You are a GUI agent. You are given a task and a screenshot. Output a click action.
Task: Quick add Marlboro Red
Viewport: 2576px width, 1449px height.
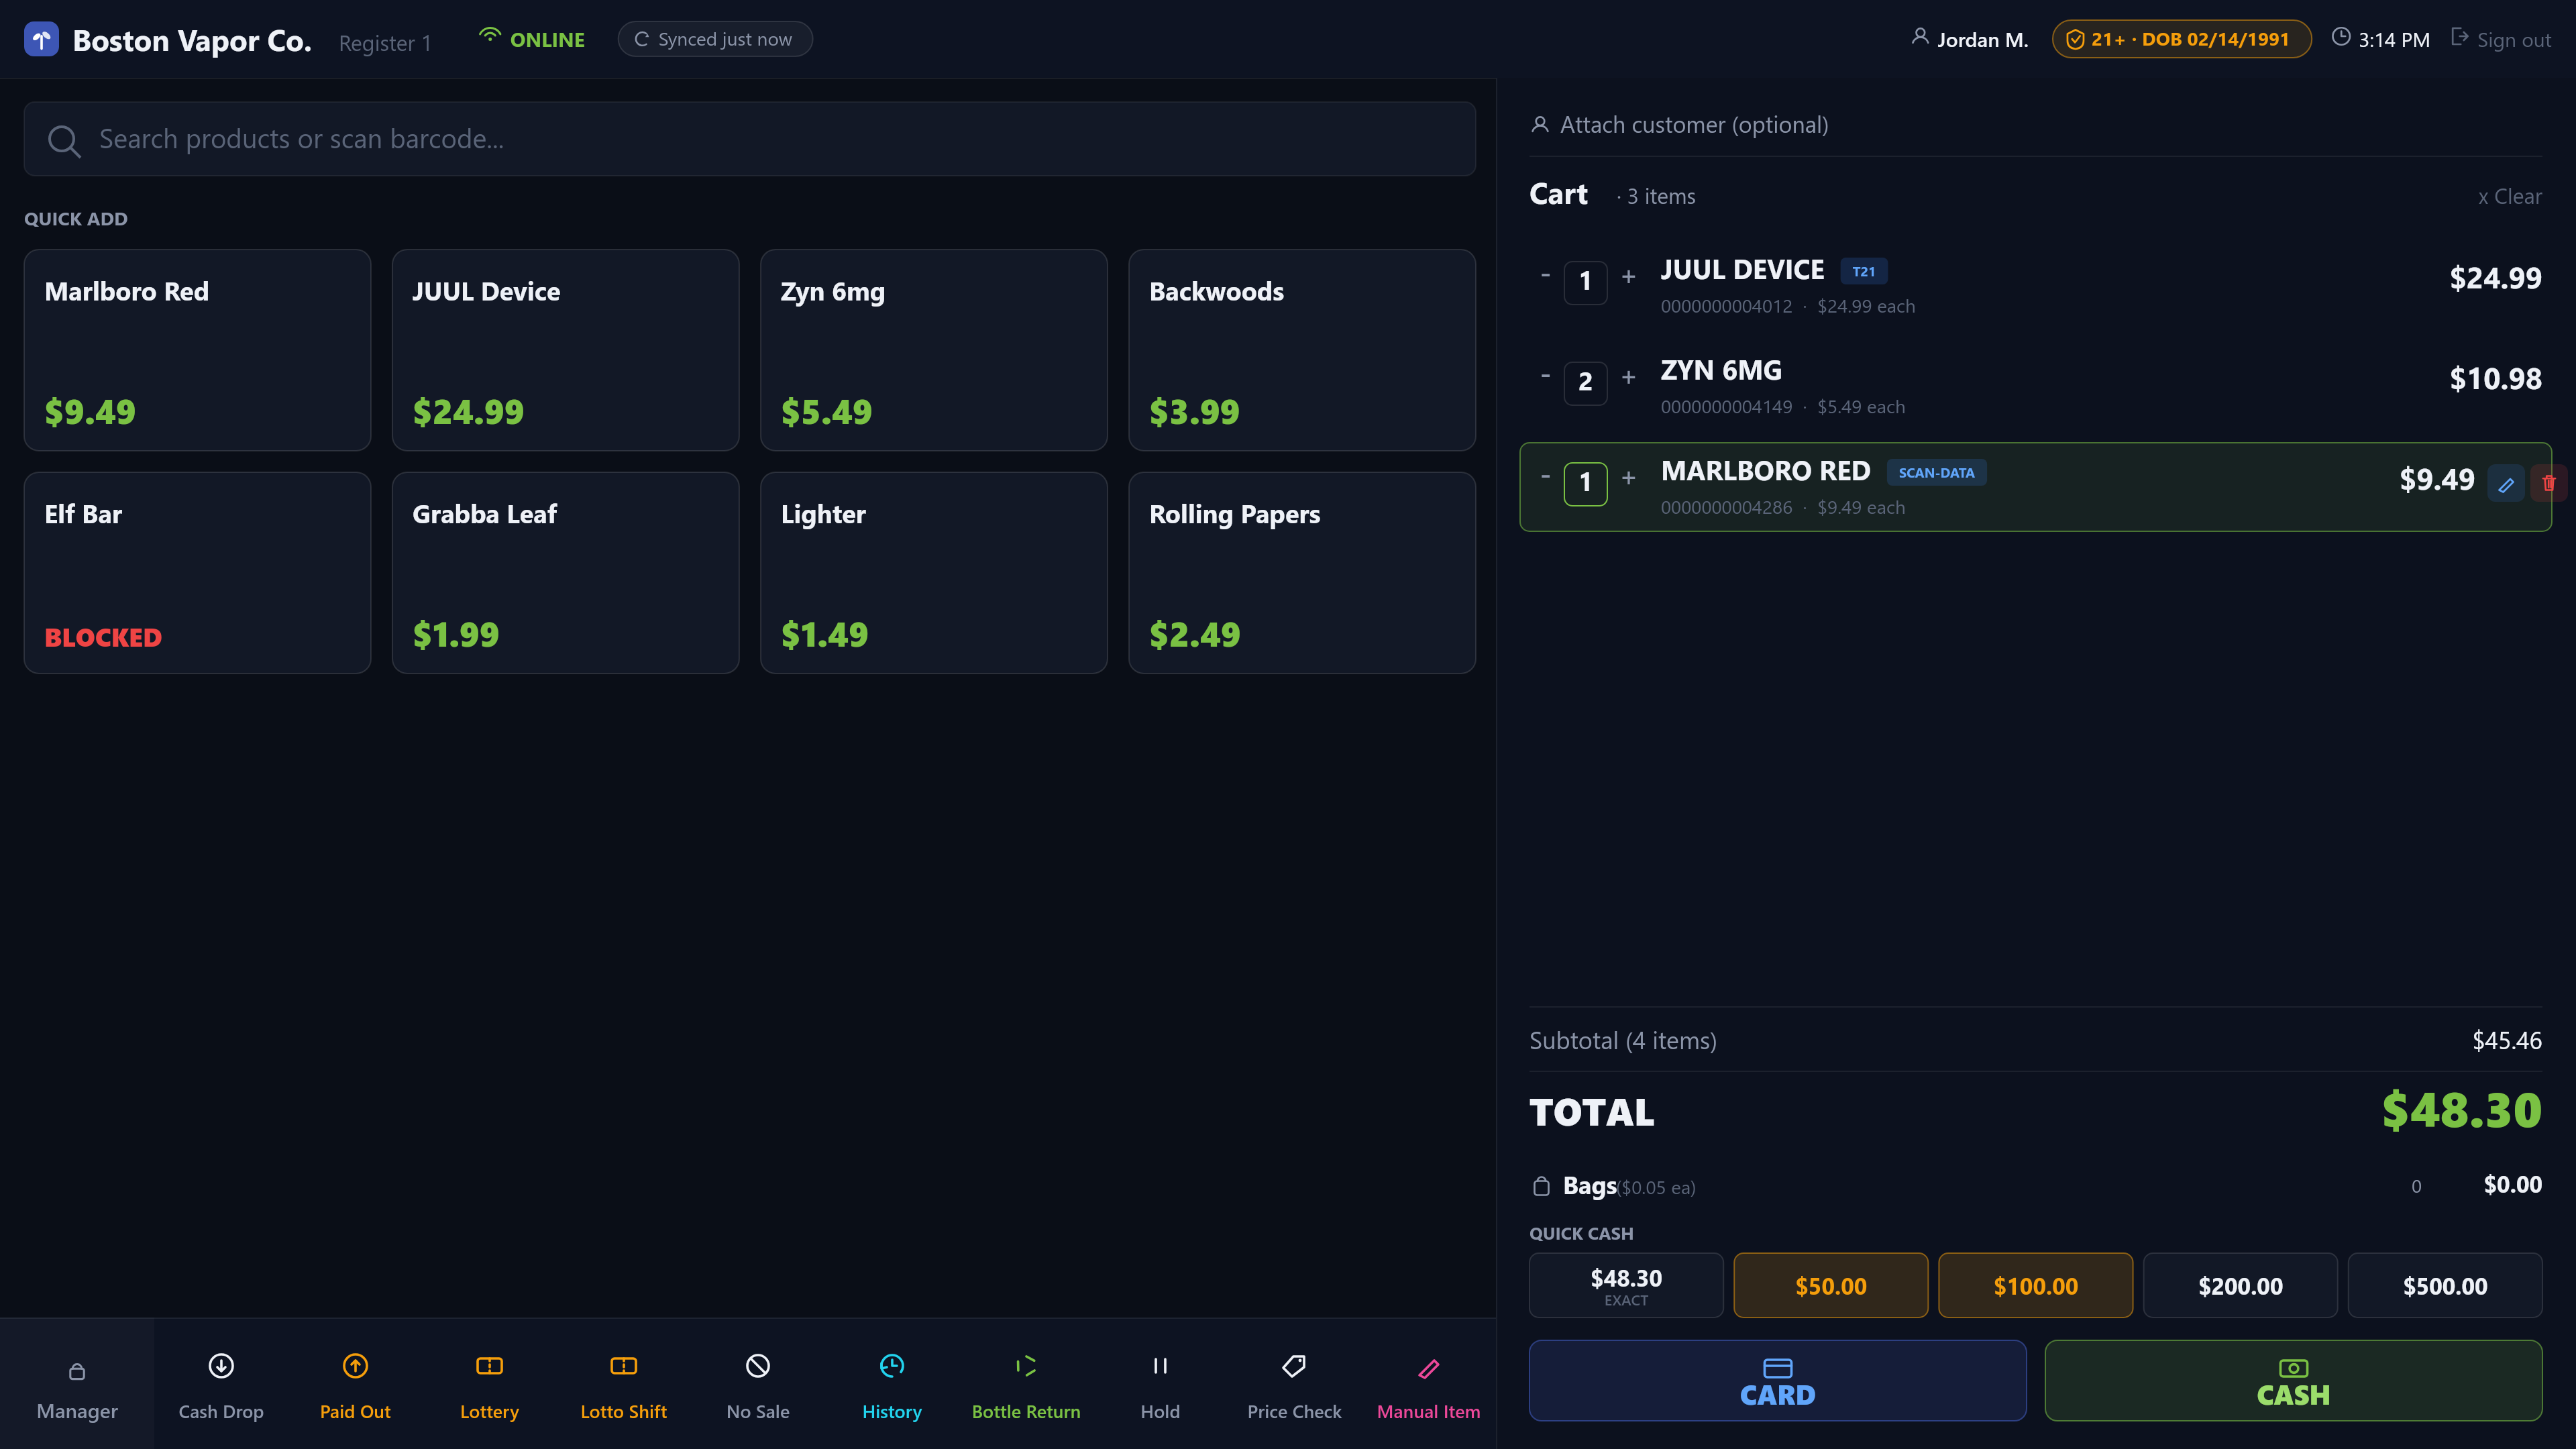coord(197,350)
